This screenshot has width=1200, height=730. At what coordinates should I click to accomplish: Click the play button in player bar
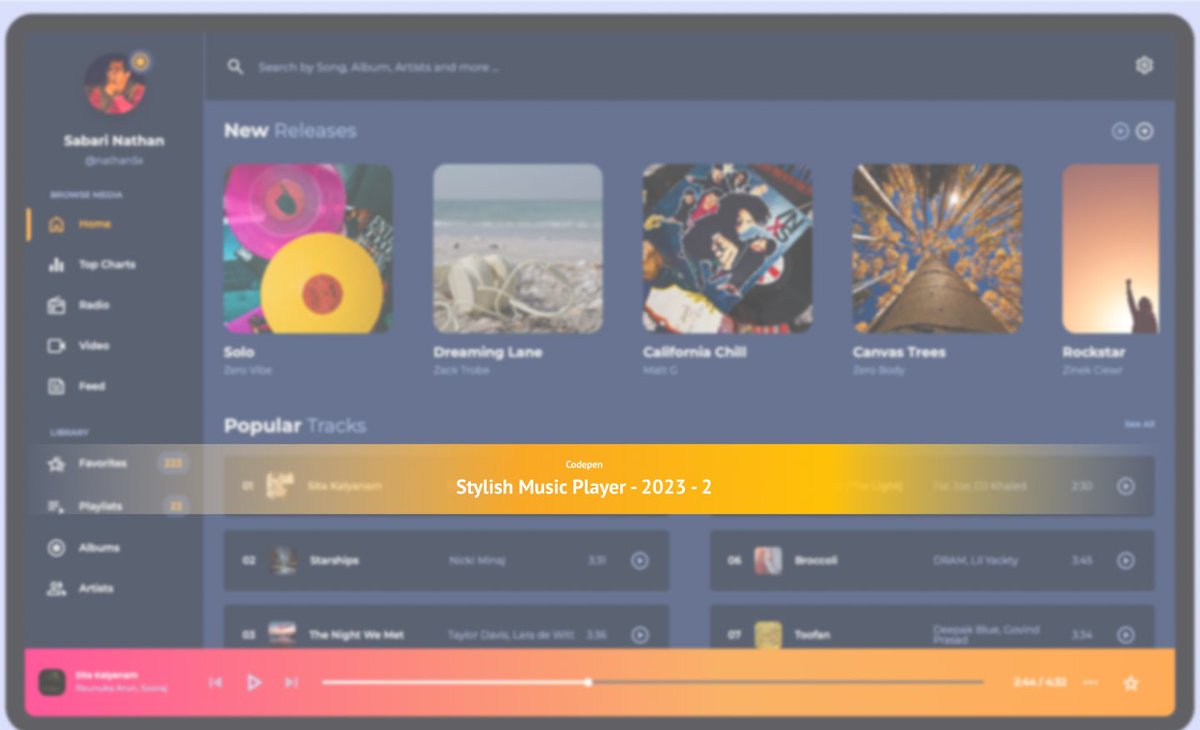click(x=254, y=683)
